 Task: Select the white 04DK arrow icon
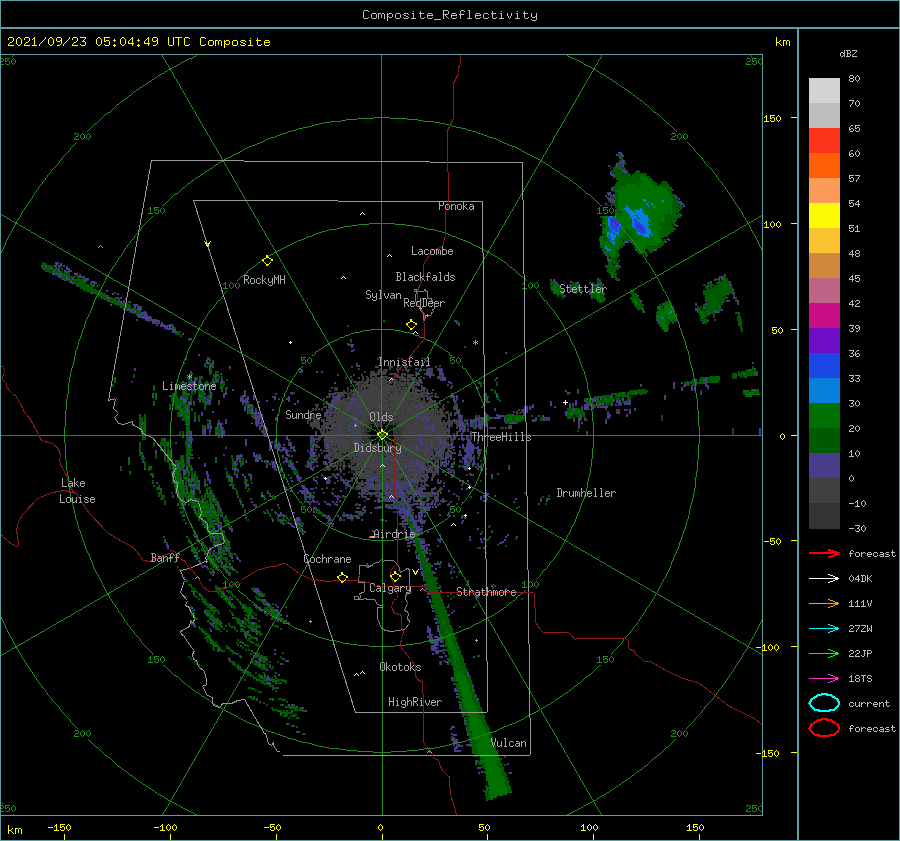click(x=824, y=578)
